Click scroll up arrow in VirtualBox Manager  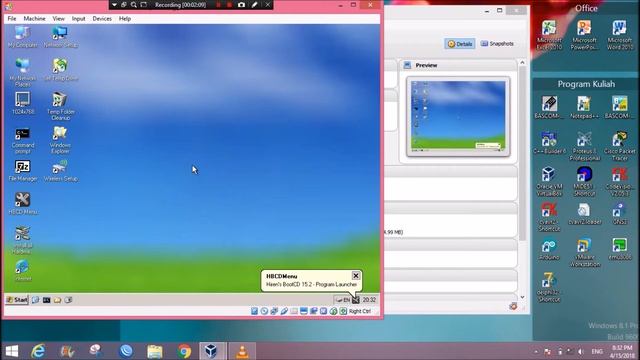(x=522, y=63)
